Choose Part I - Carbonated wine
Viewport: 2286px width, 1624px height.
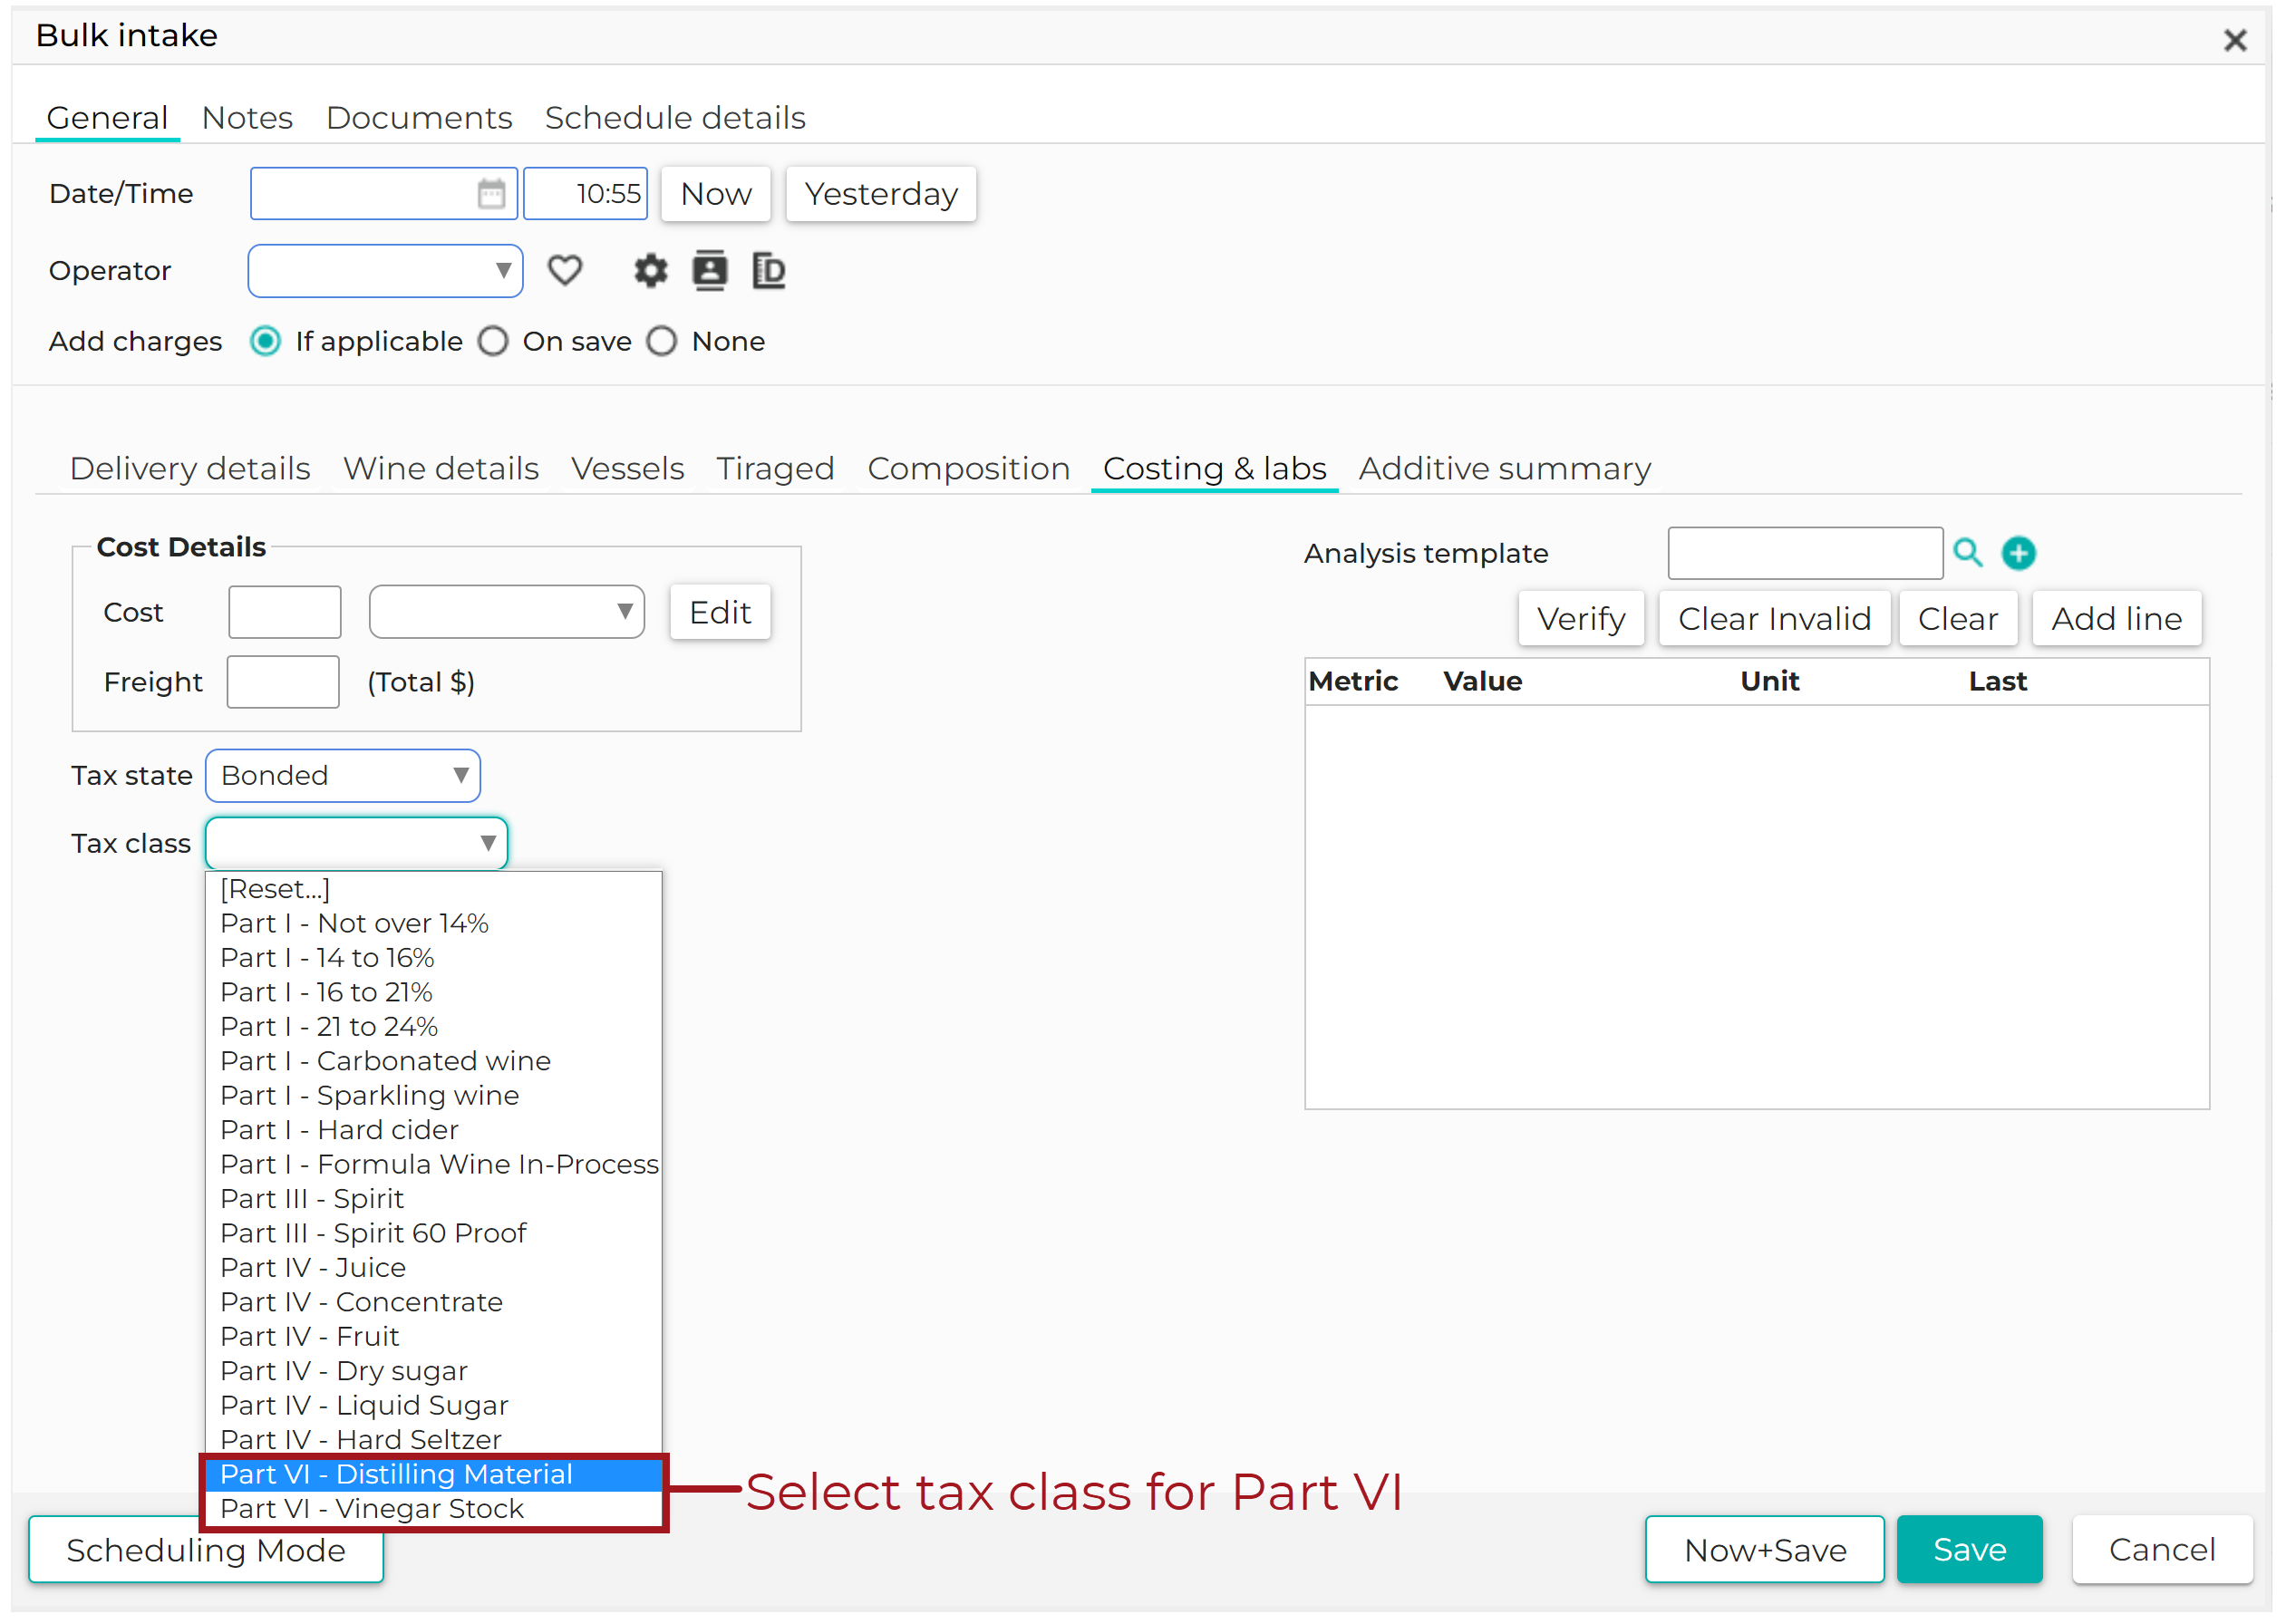433,1061
